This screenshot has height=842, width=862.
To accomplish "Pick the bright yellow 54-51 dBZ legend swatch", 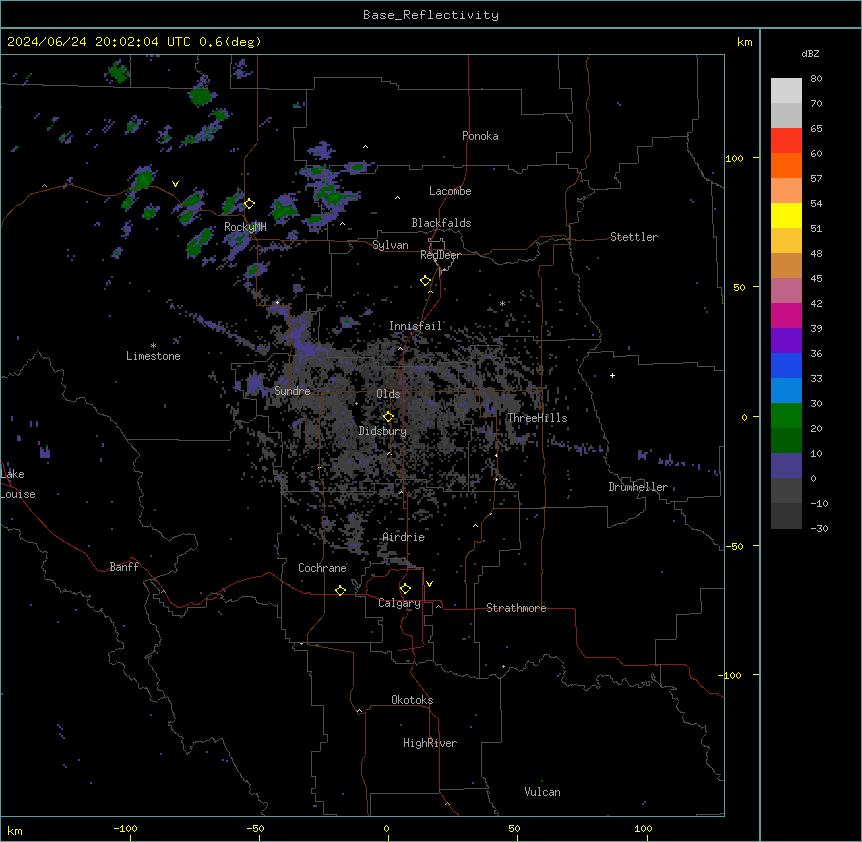I will coord(786,215).
